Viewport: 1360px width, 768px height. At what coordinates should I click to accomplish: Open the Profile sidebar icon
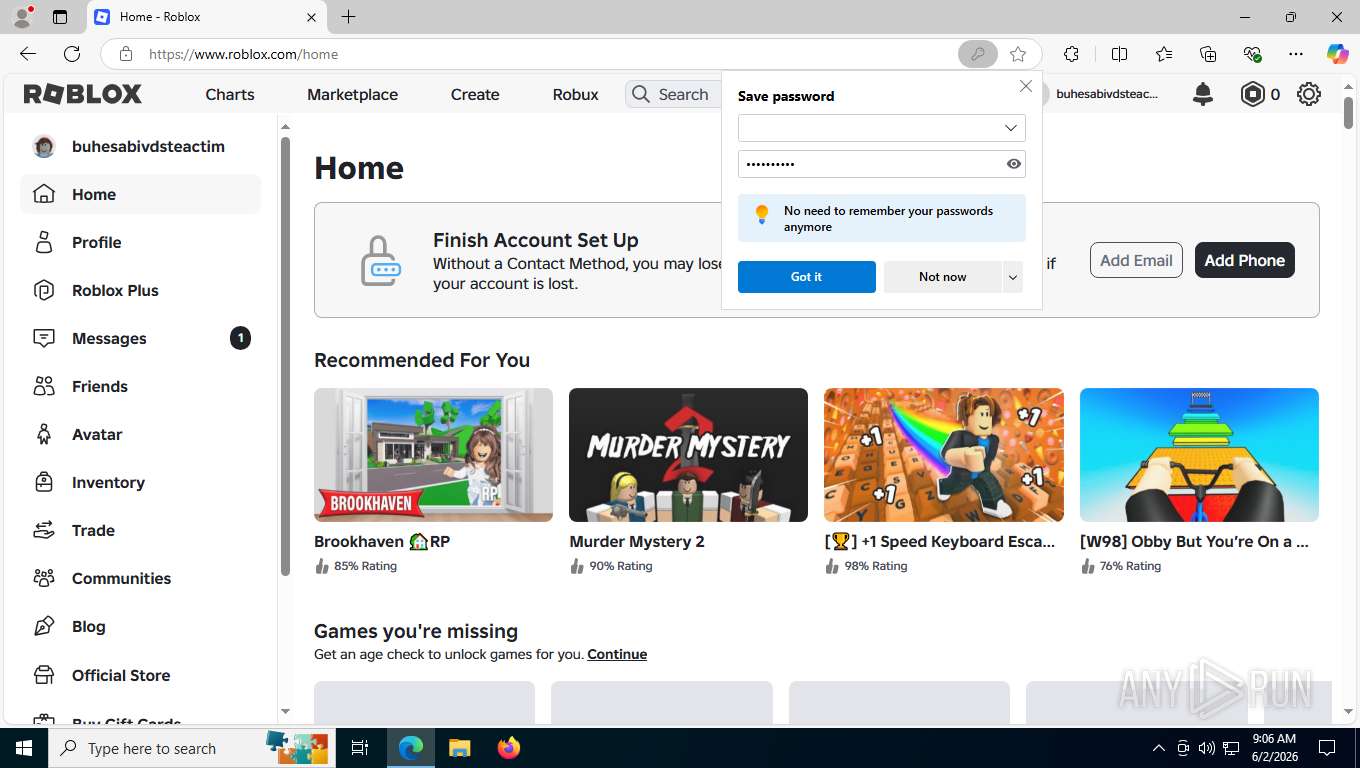44,242
